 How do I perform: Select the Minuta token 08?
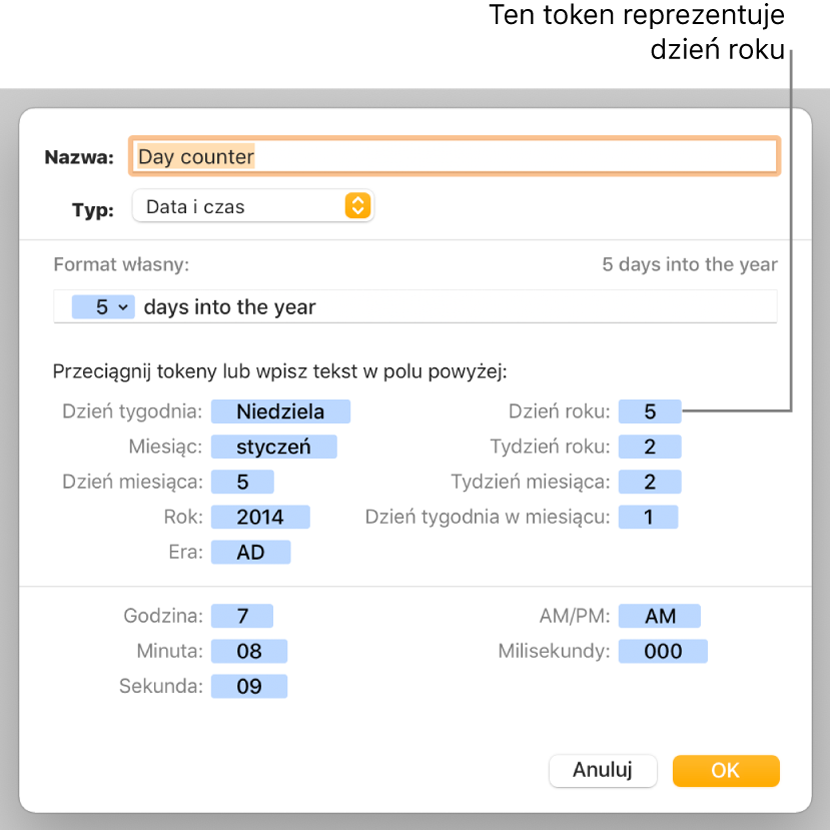point(249,651)
